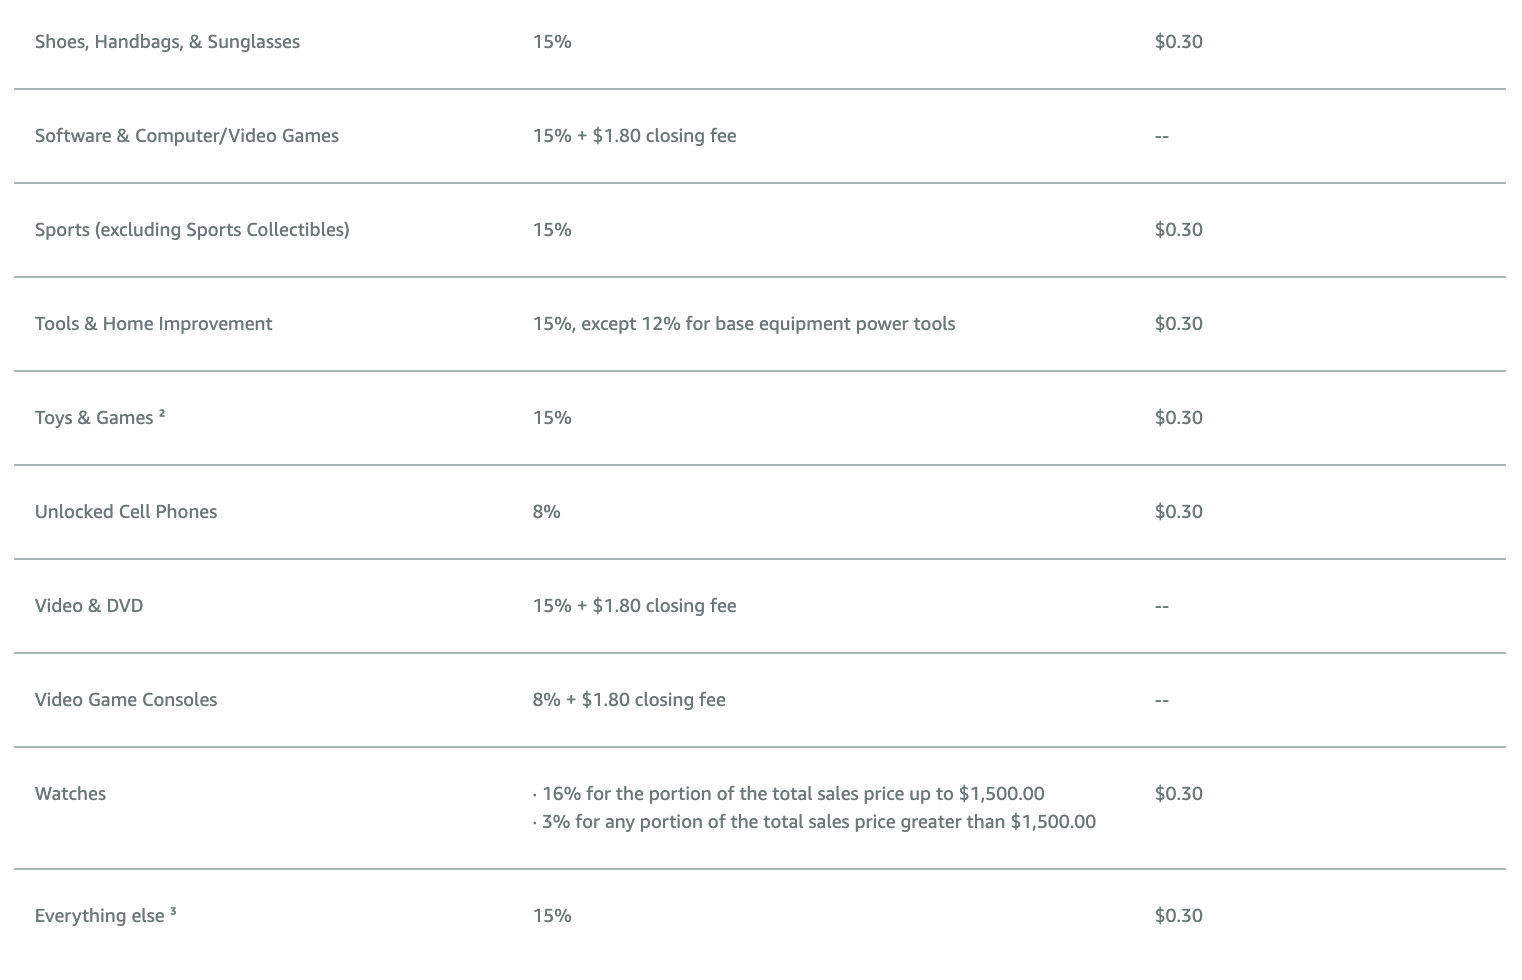
Task: Select the Video Game Consoles row
Action: tap(760, 700)
